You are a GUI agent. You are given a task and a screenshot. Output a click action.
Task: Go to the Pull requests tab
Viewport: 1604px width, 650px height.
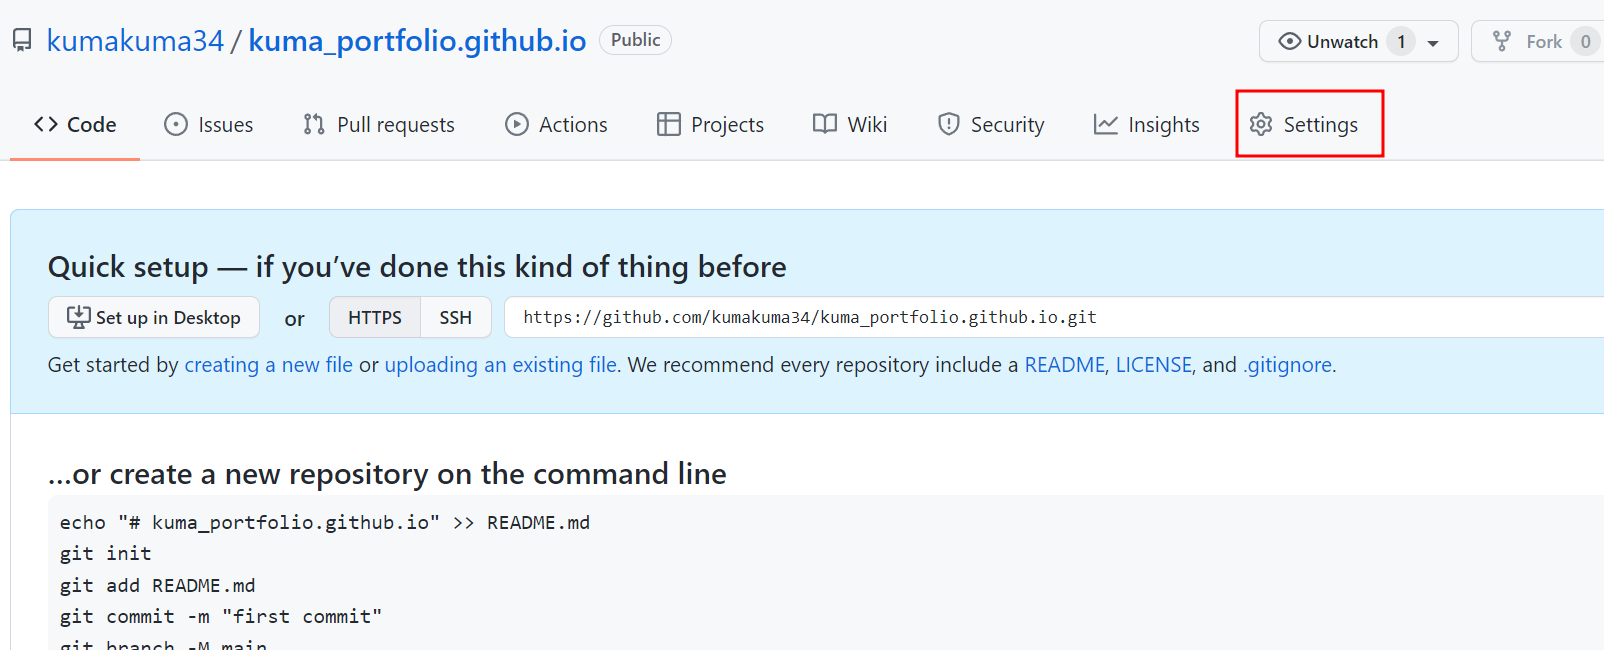tap(379, 124)
